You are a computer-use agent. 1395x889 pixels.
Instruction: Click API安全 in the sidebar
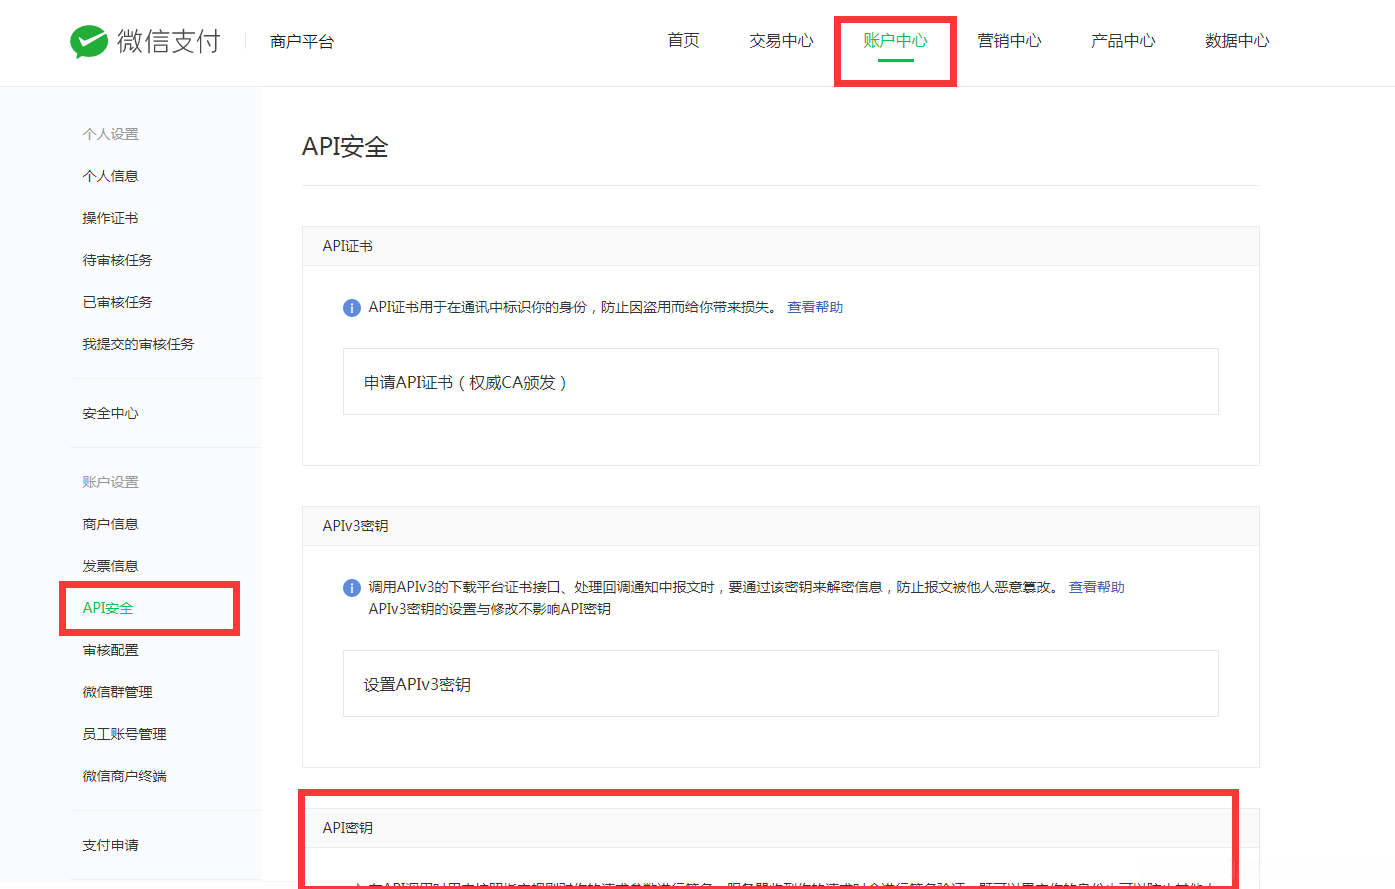coord(108,608)
